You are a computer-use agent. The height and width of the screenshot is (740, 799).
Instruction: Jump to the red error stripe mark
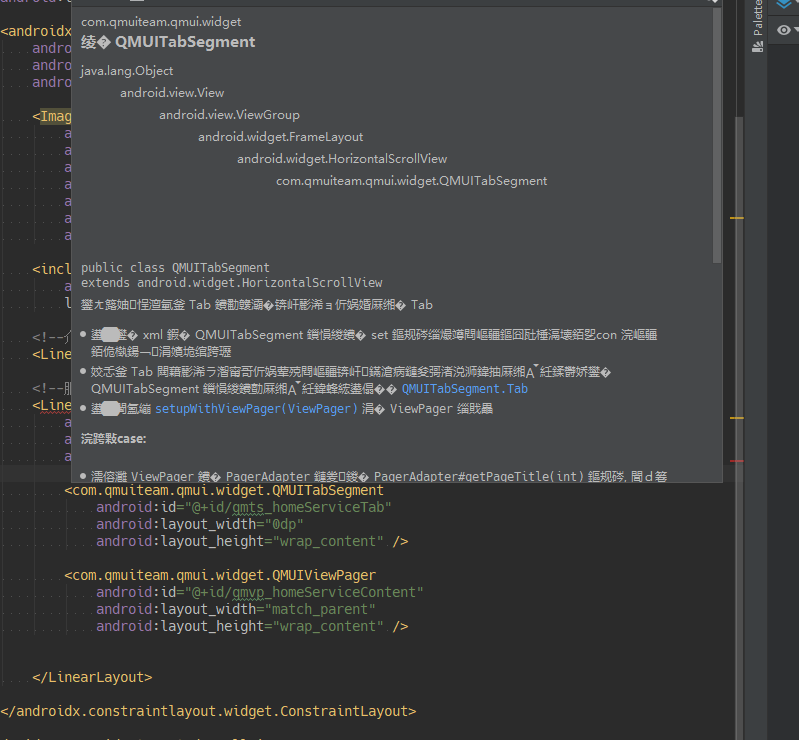[736, 461]
